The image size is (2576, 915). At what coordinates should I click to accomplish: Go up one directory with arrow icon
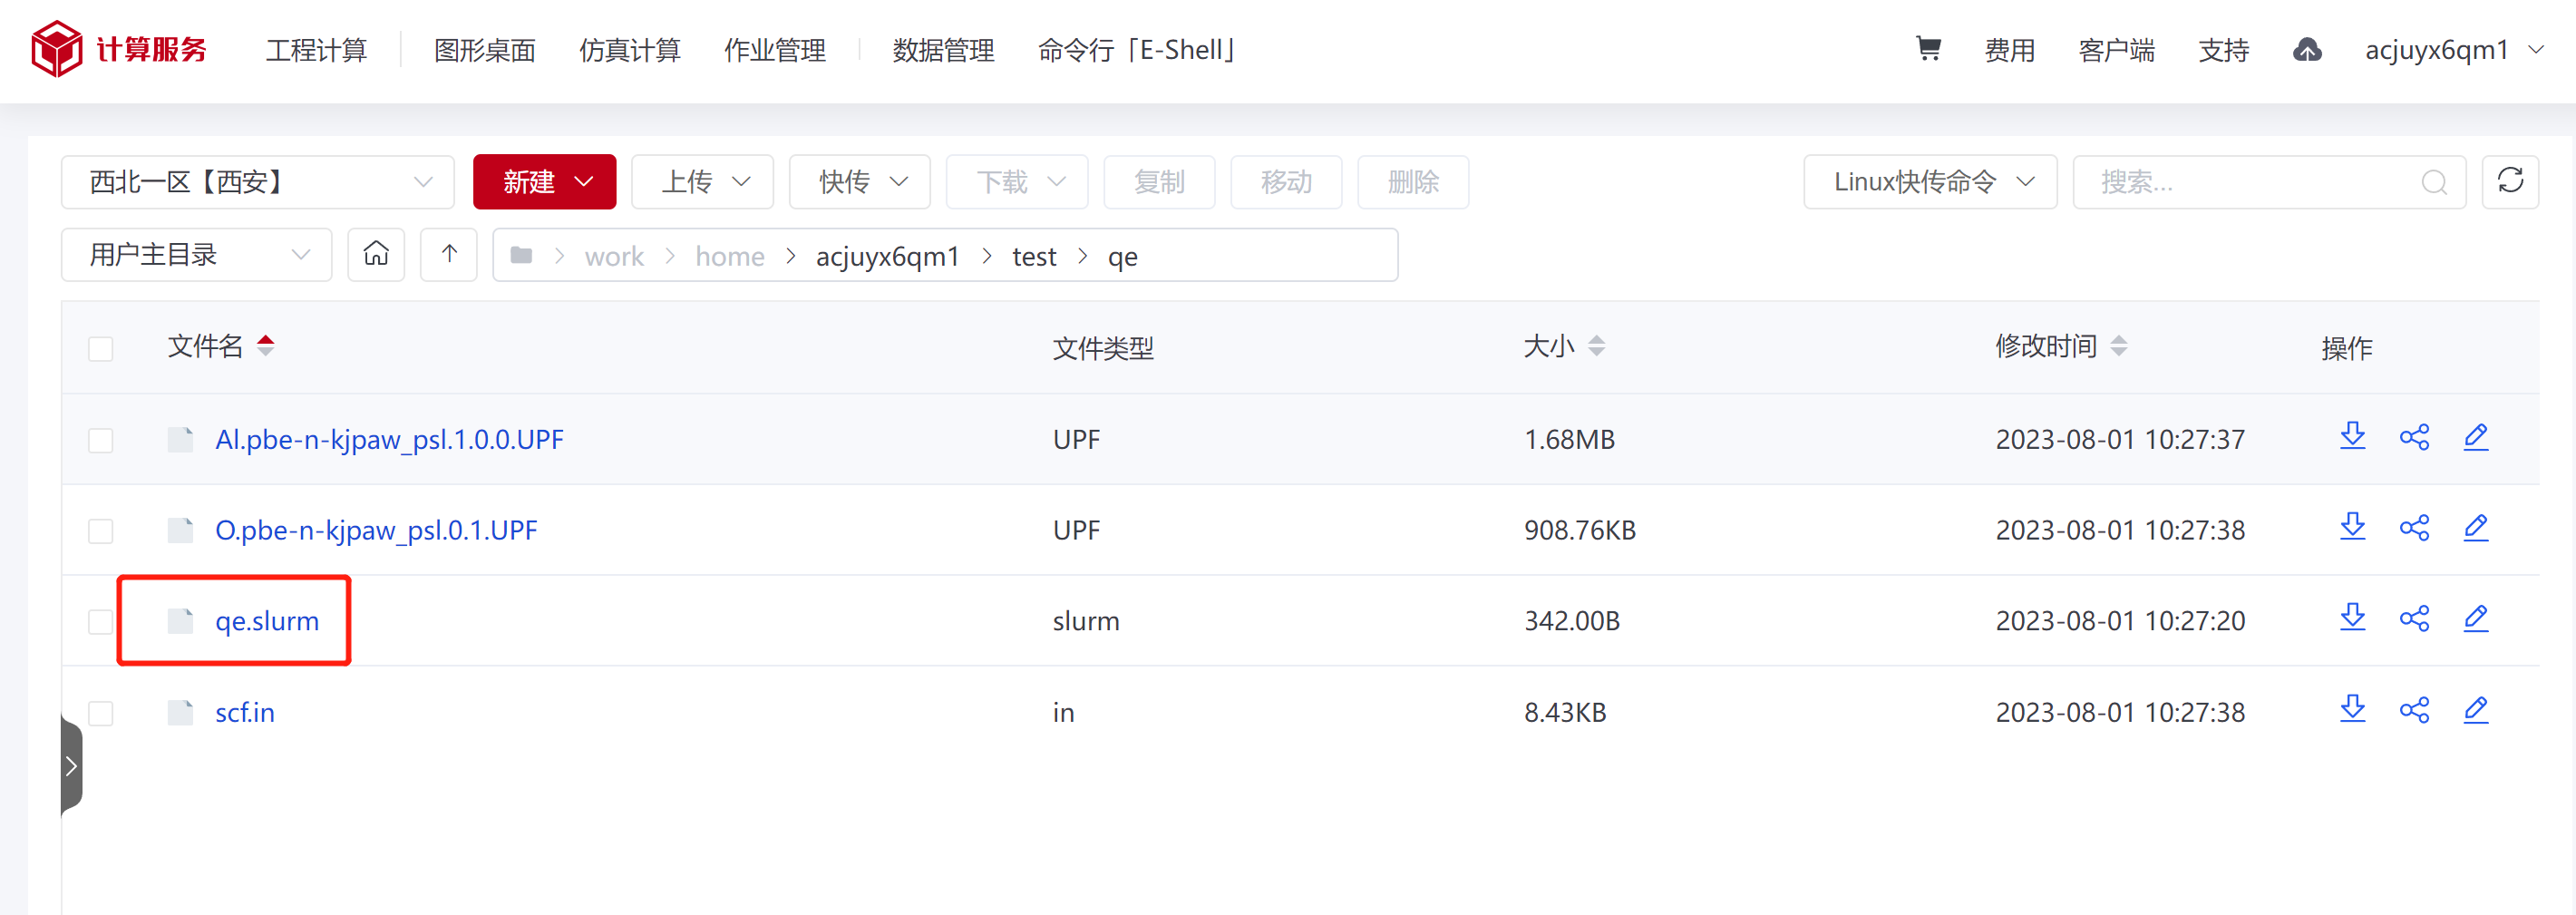[449, 254]
